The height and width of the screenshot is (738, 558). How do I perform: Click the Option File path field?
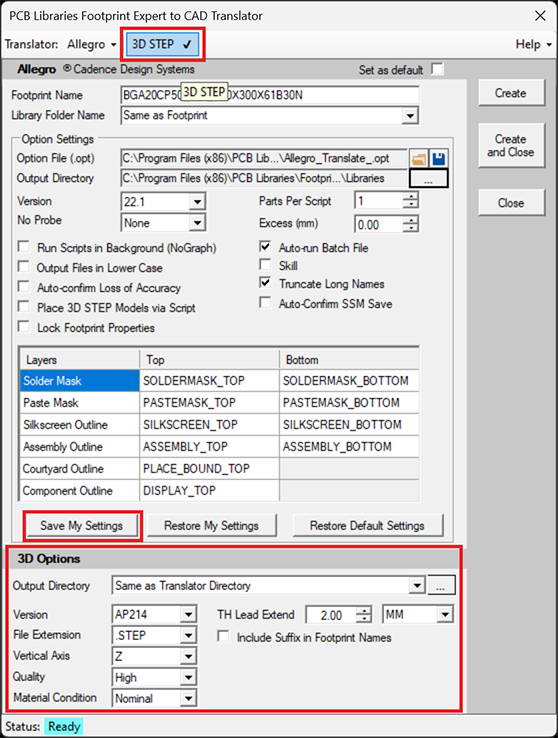(x=264, y=159)
